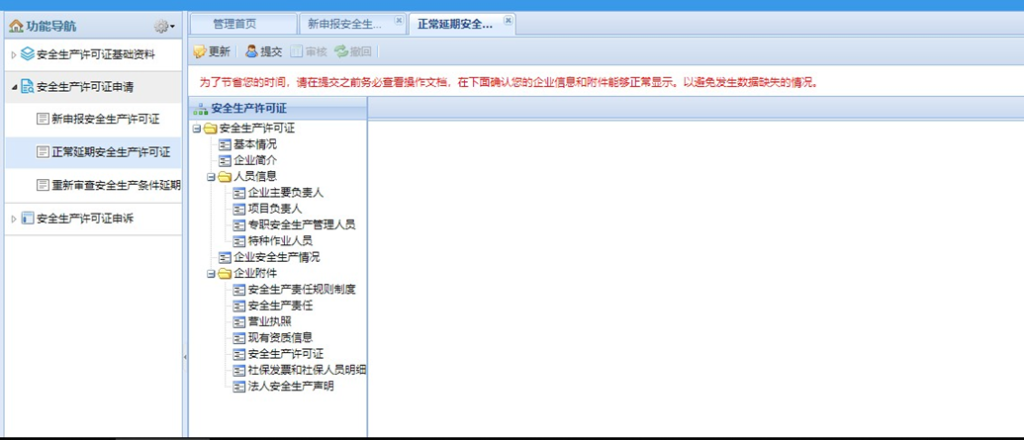
Task: Select 企业简介 in the tree
Action: click(255, 161)
